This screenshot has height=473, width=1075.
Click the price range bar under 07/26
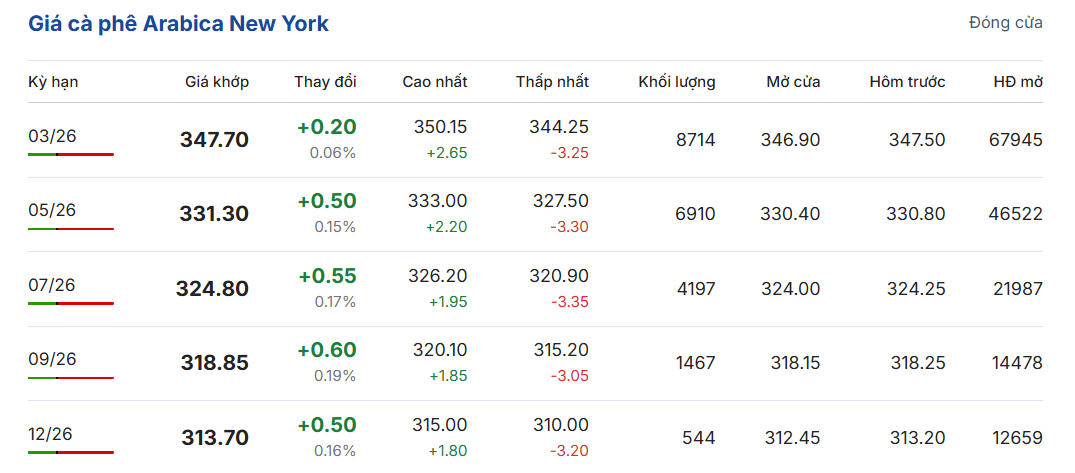pyautogui.click(x=70, y=303)
